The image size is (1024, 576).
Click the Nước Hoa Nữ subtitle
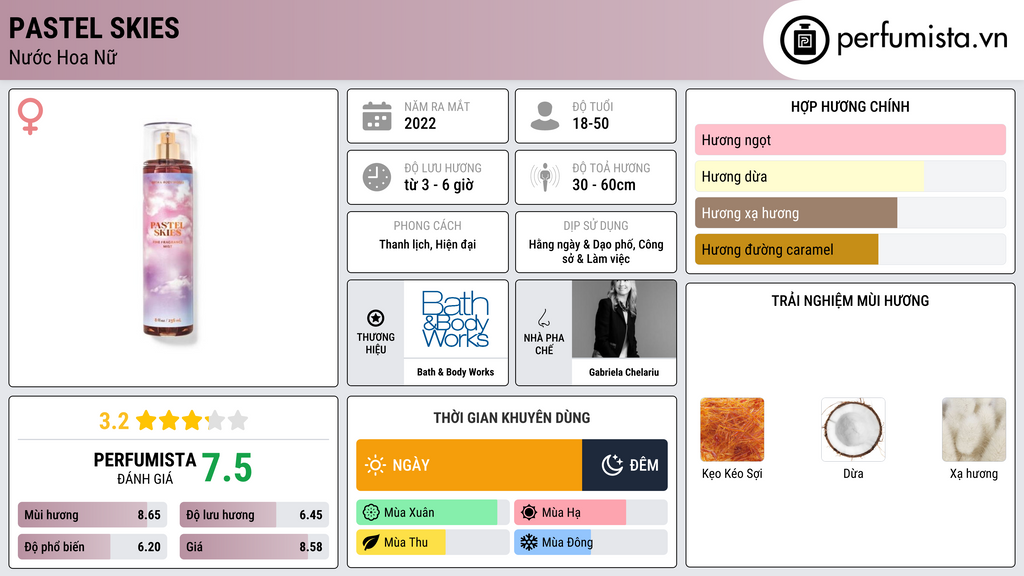[x=63, y=57]
